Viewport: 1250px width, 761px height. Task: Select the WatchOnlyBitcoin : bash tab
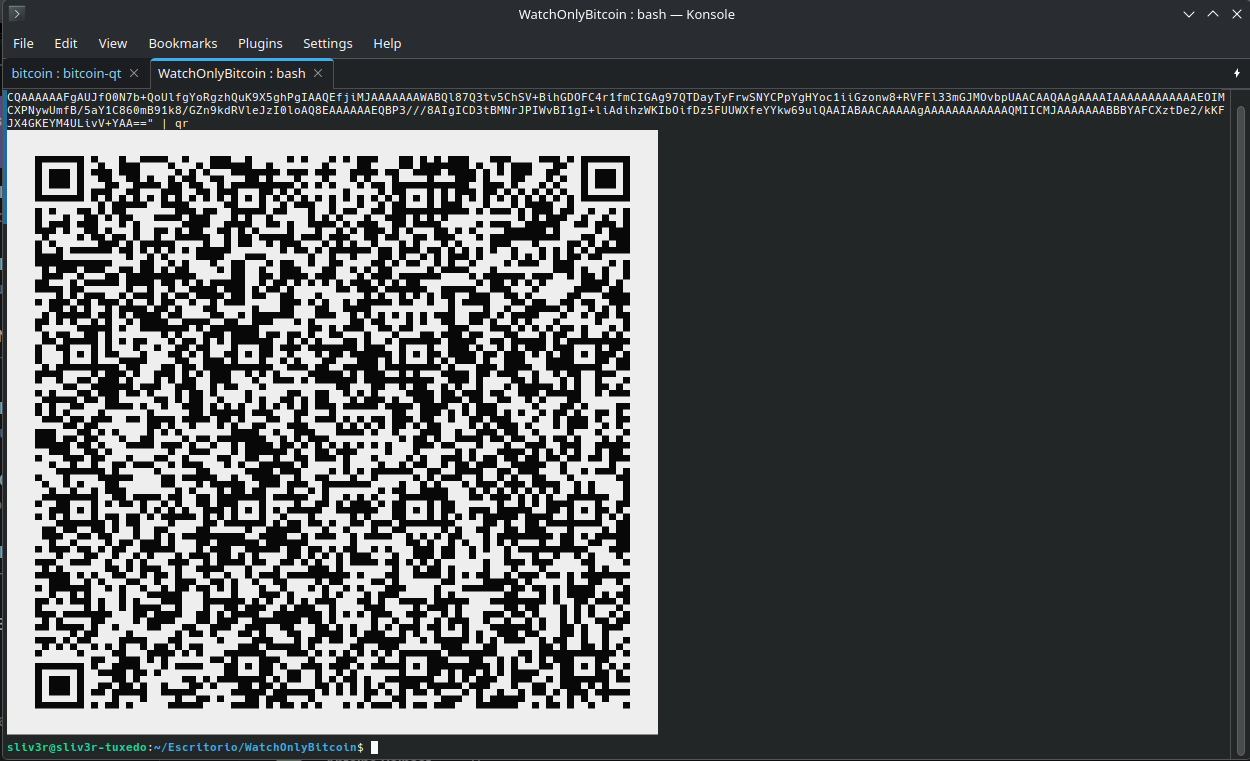(x=232, y=74)
